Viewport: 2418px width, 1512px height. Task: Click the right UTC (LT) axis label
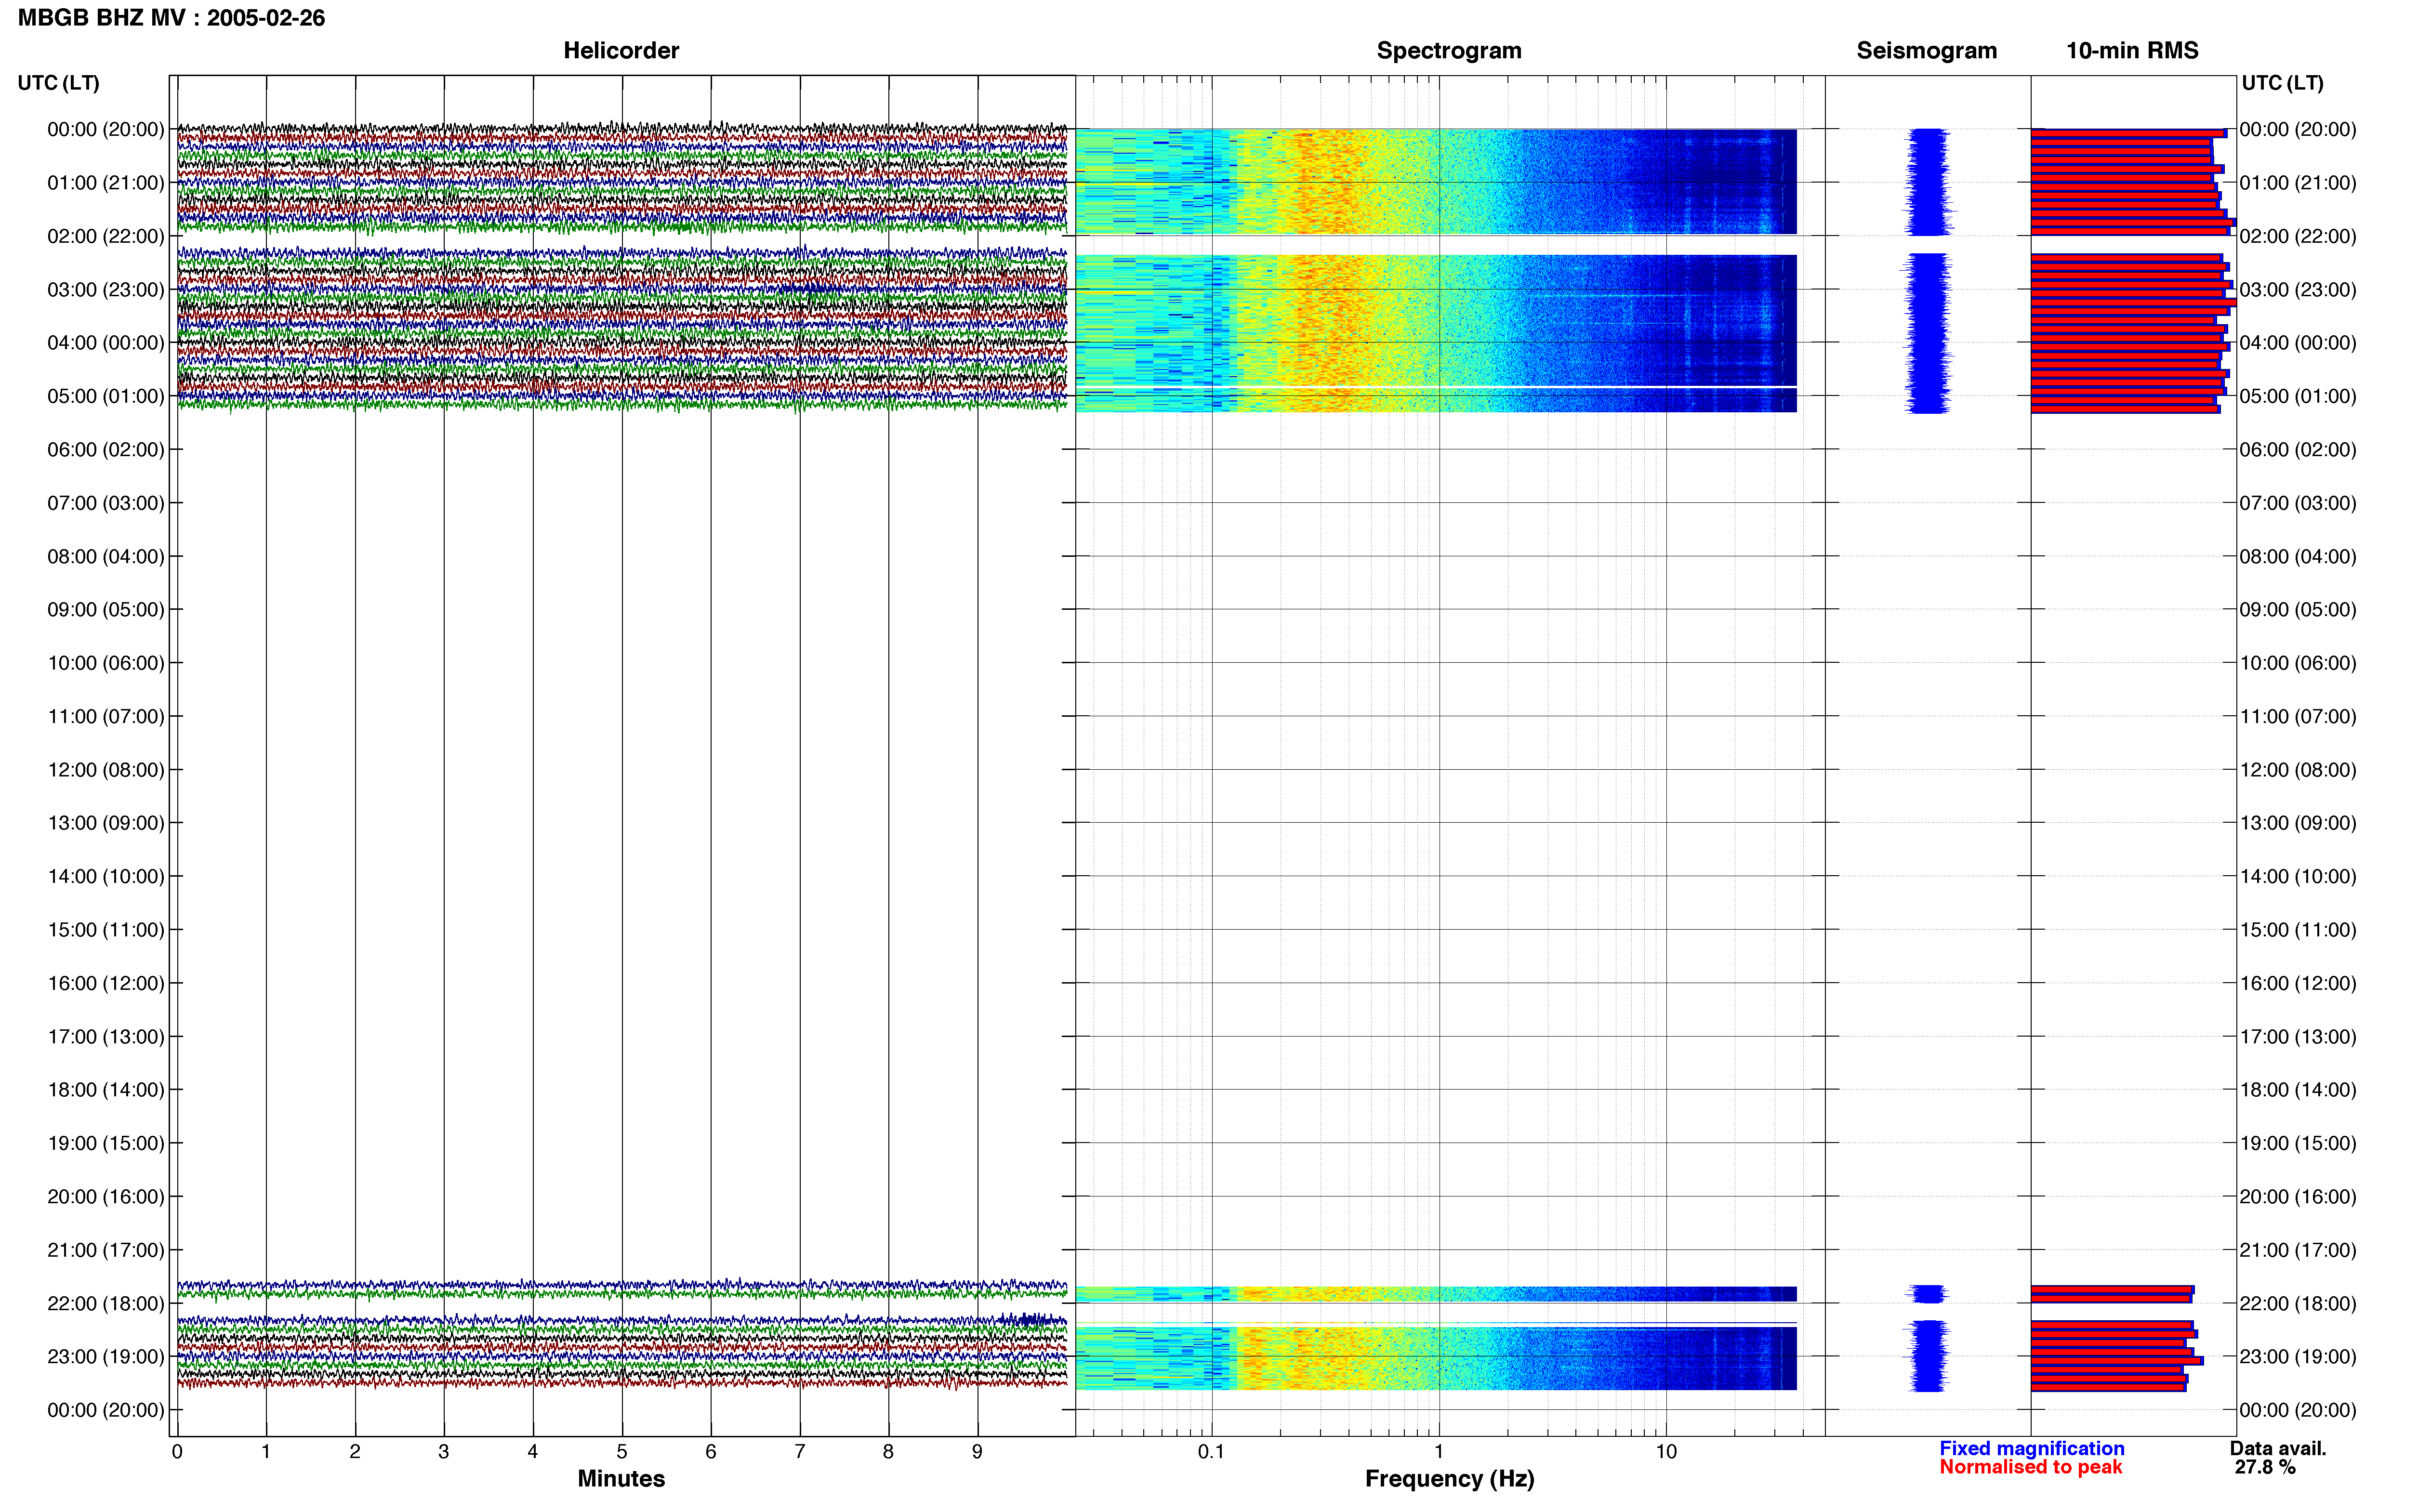(2282, 83)
